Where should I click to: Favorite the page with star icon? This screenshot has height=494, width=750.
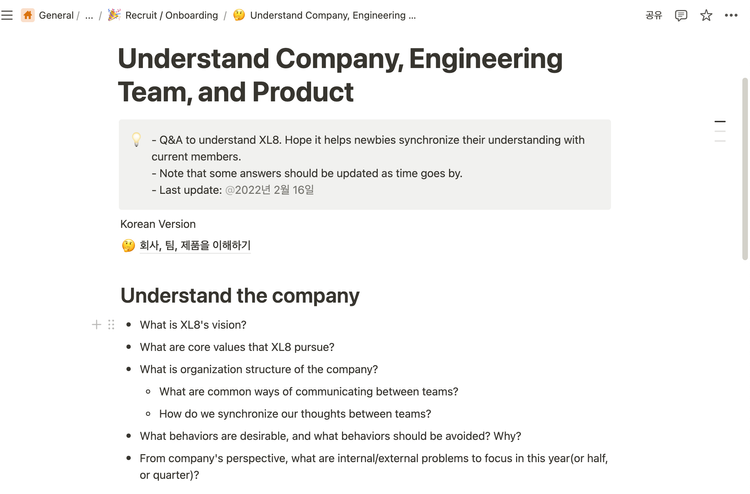coord(706,15)
